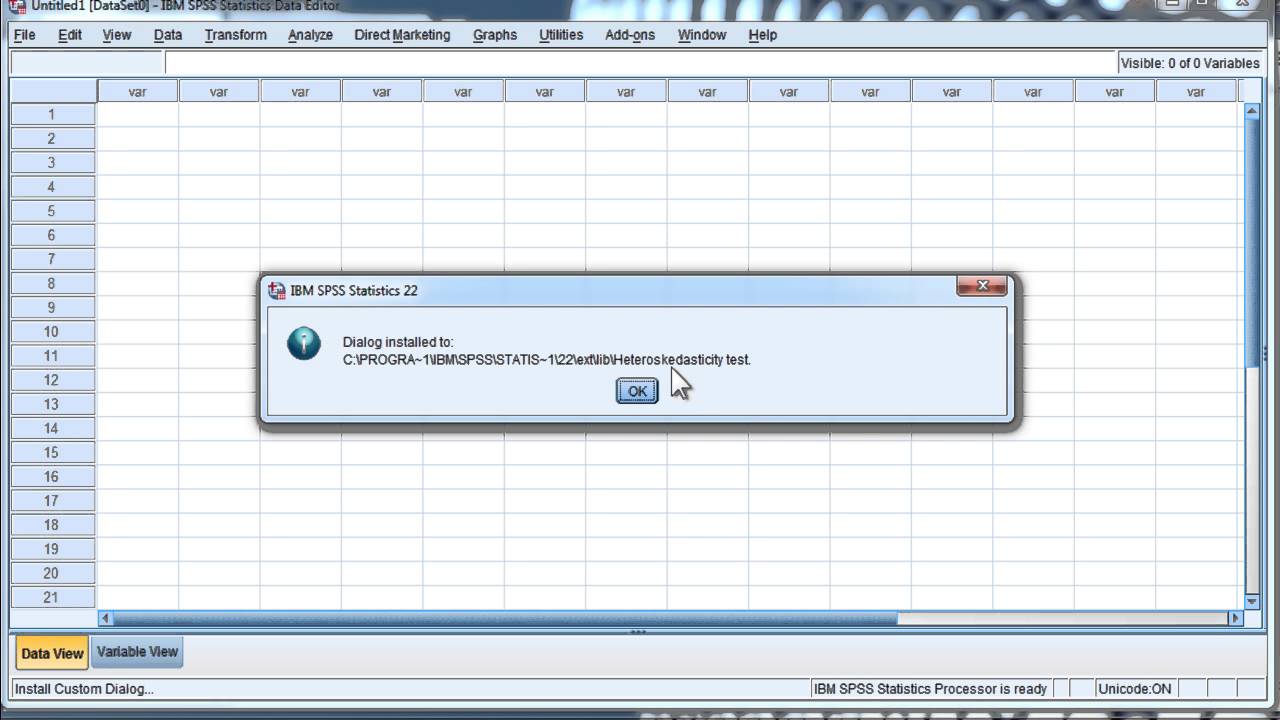Open the Transform menu

click(x=236, y=35)
